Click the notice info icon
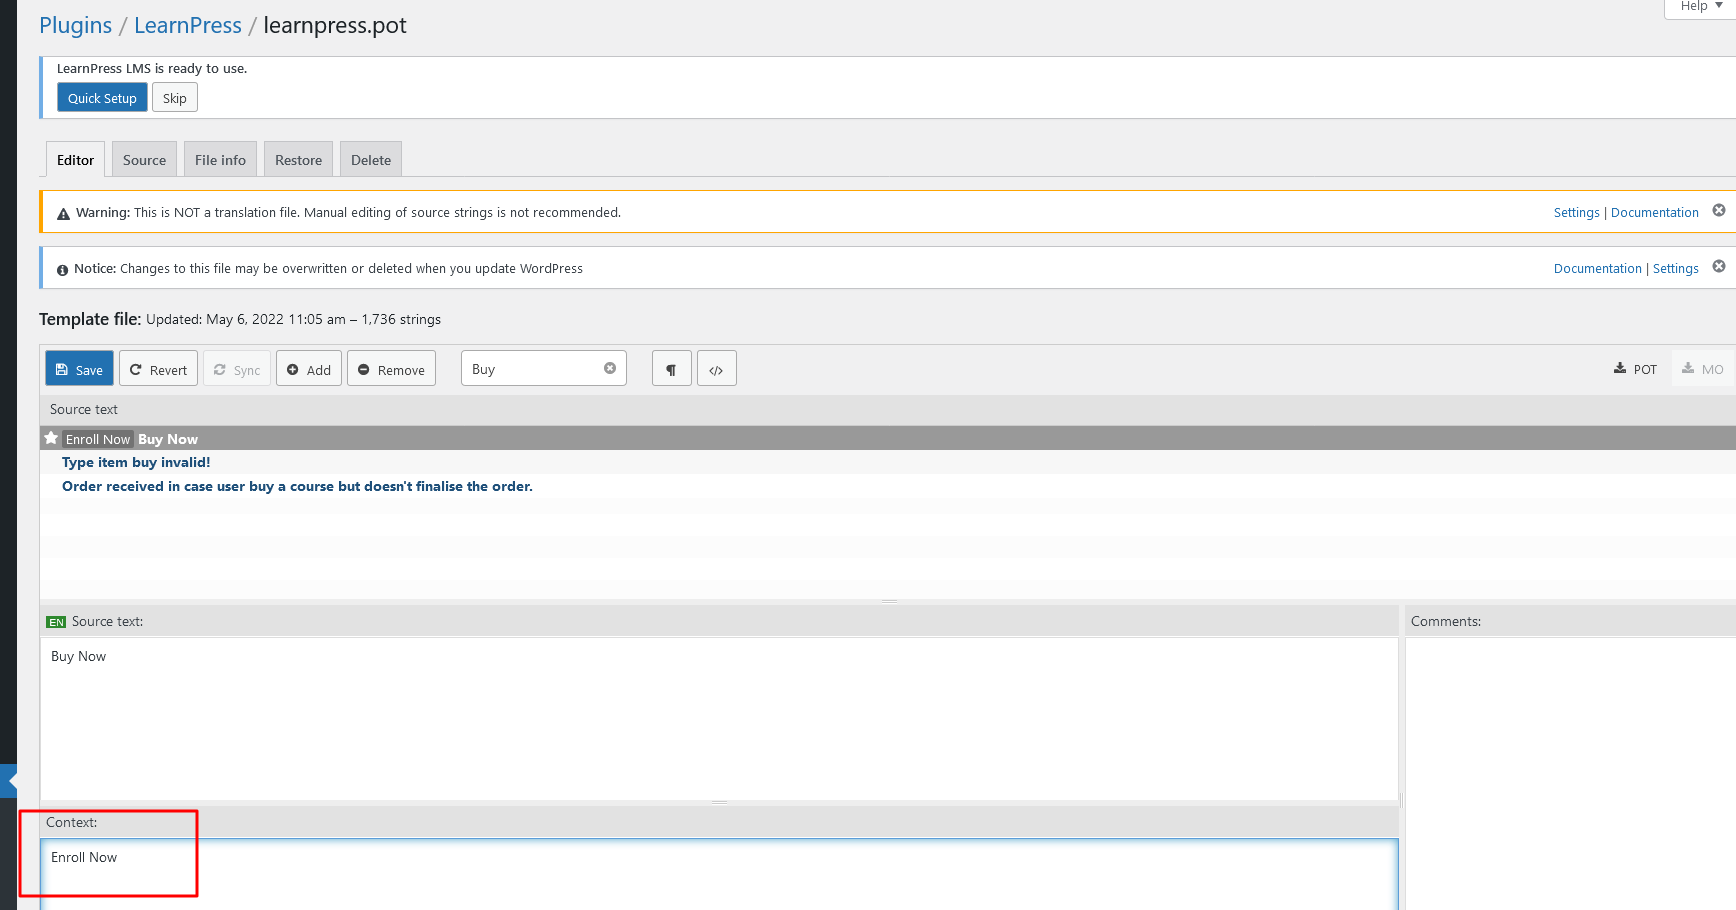This screenshot has height=910, width=1736. pyautogui.click(x=62, y=270)
